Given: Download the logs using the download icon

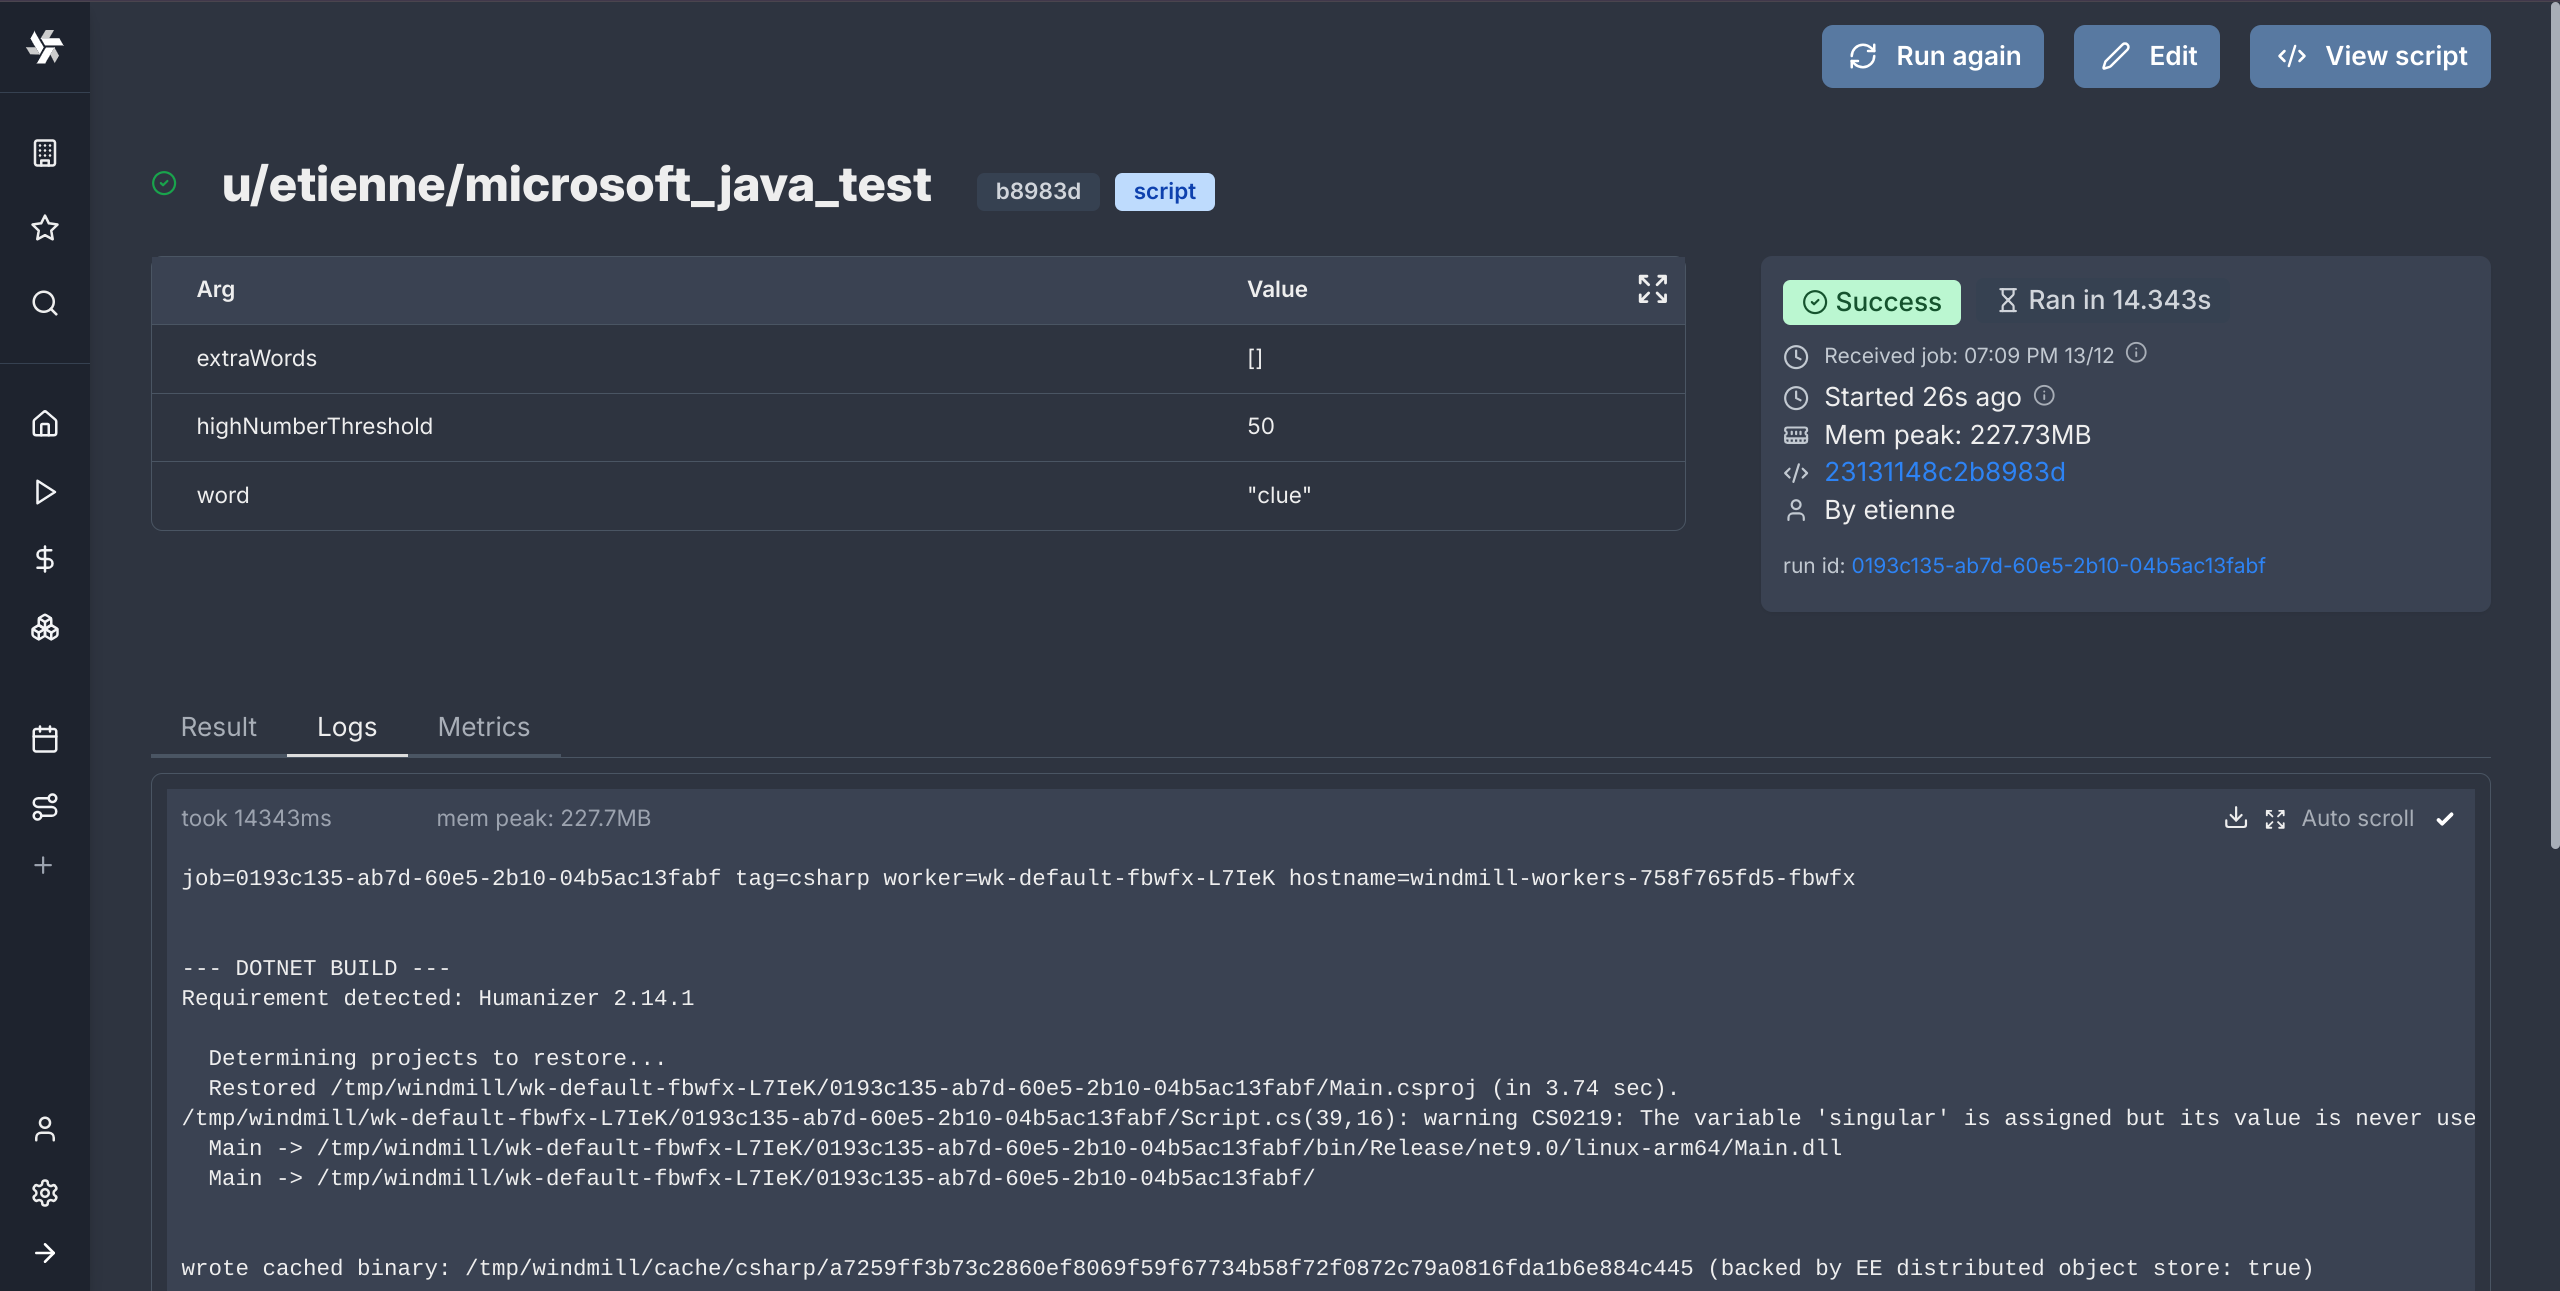Looking at the screenshot, I should pyautogui.click(x=2235, y=818).
